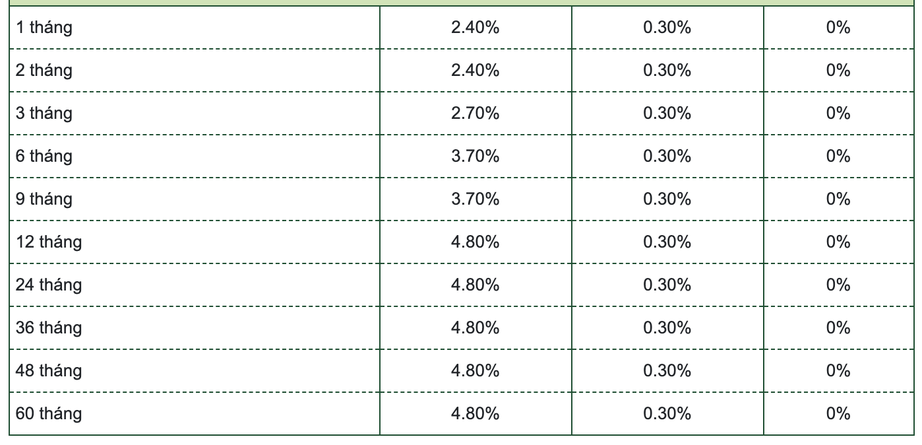922x445 pixels.
Task: Click the '60 tháng' term label
Action: point(49,414)
